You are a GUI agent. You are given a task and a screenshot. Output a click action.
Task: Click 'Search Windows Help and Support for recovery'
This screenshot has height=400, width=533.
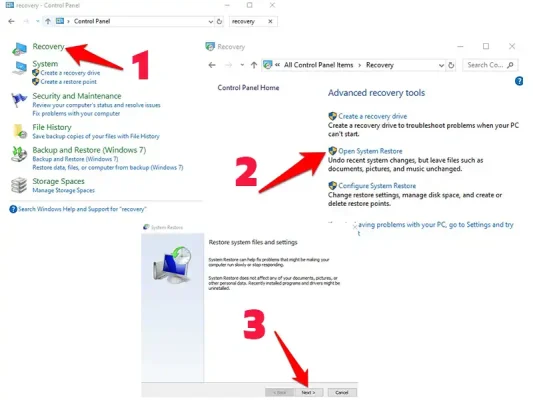82,209
